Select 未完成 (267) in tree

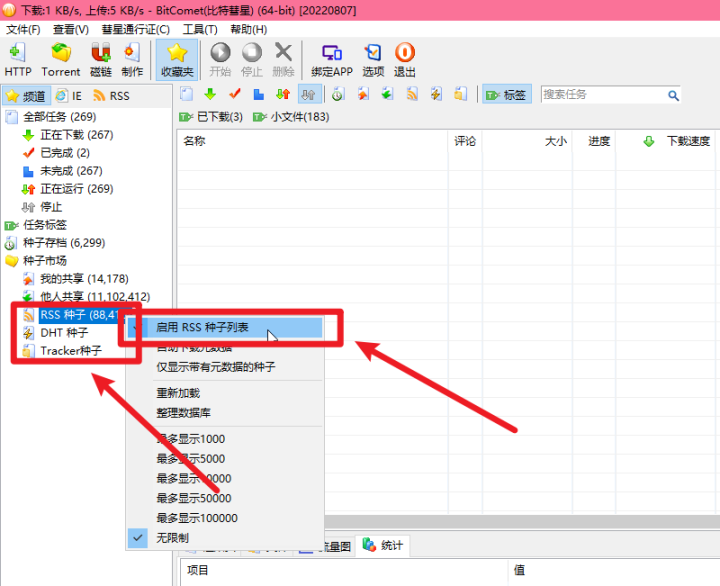[71, 171]
